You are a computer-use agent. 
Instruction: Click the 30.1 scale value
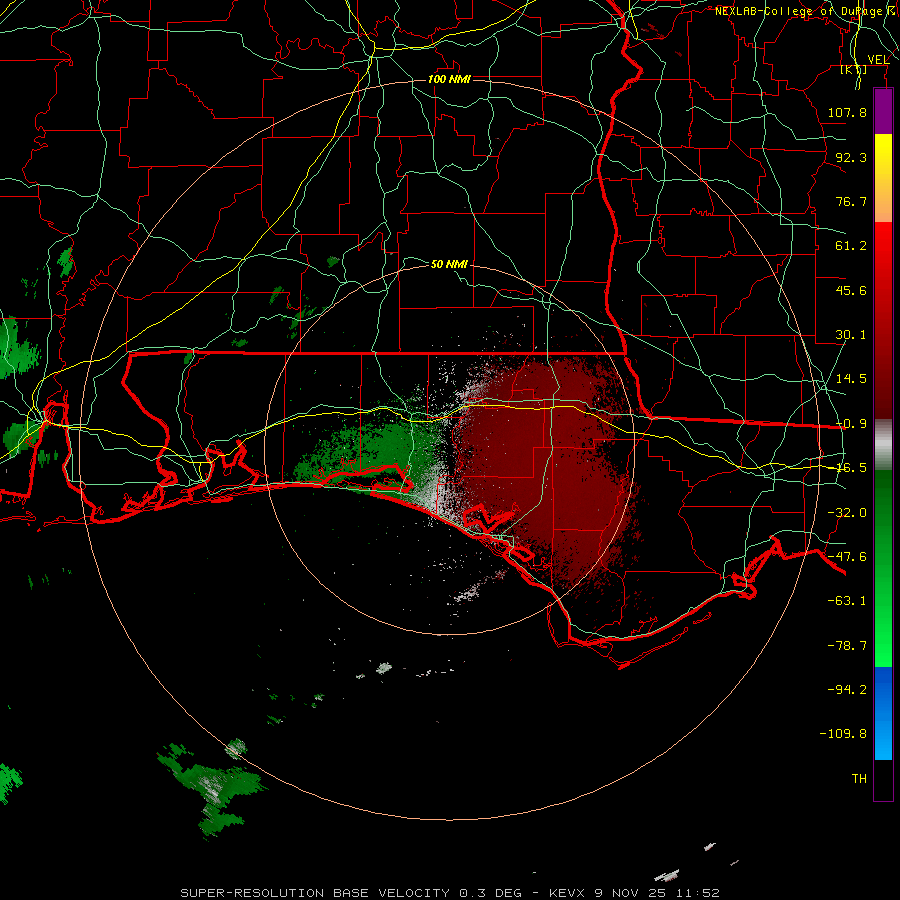[851, 335]
